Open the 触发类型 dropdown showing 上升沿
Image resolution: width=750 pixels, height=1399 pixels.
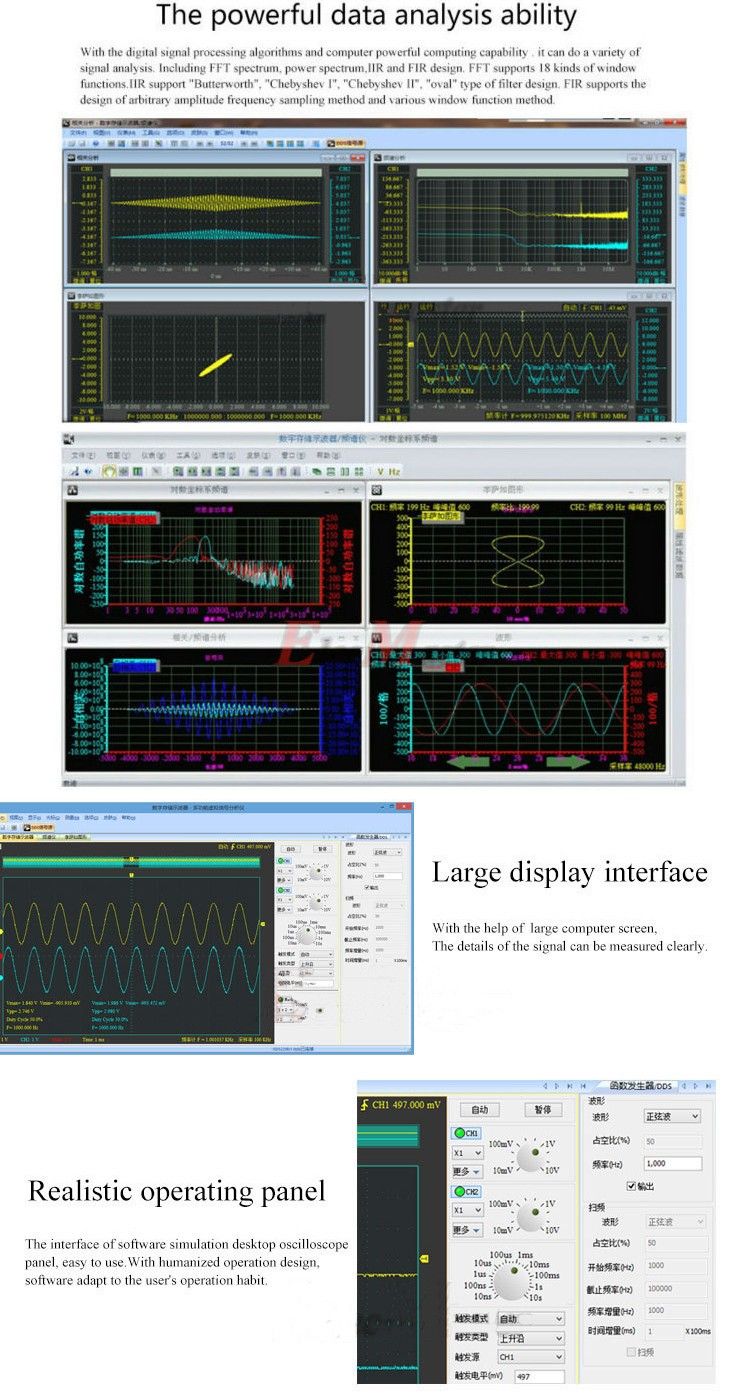[530, 1338]
